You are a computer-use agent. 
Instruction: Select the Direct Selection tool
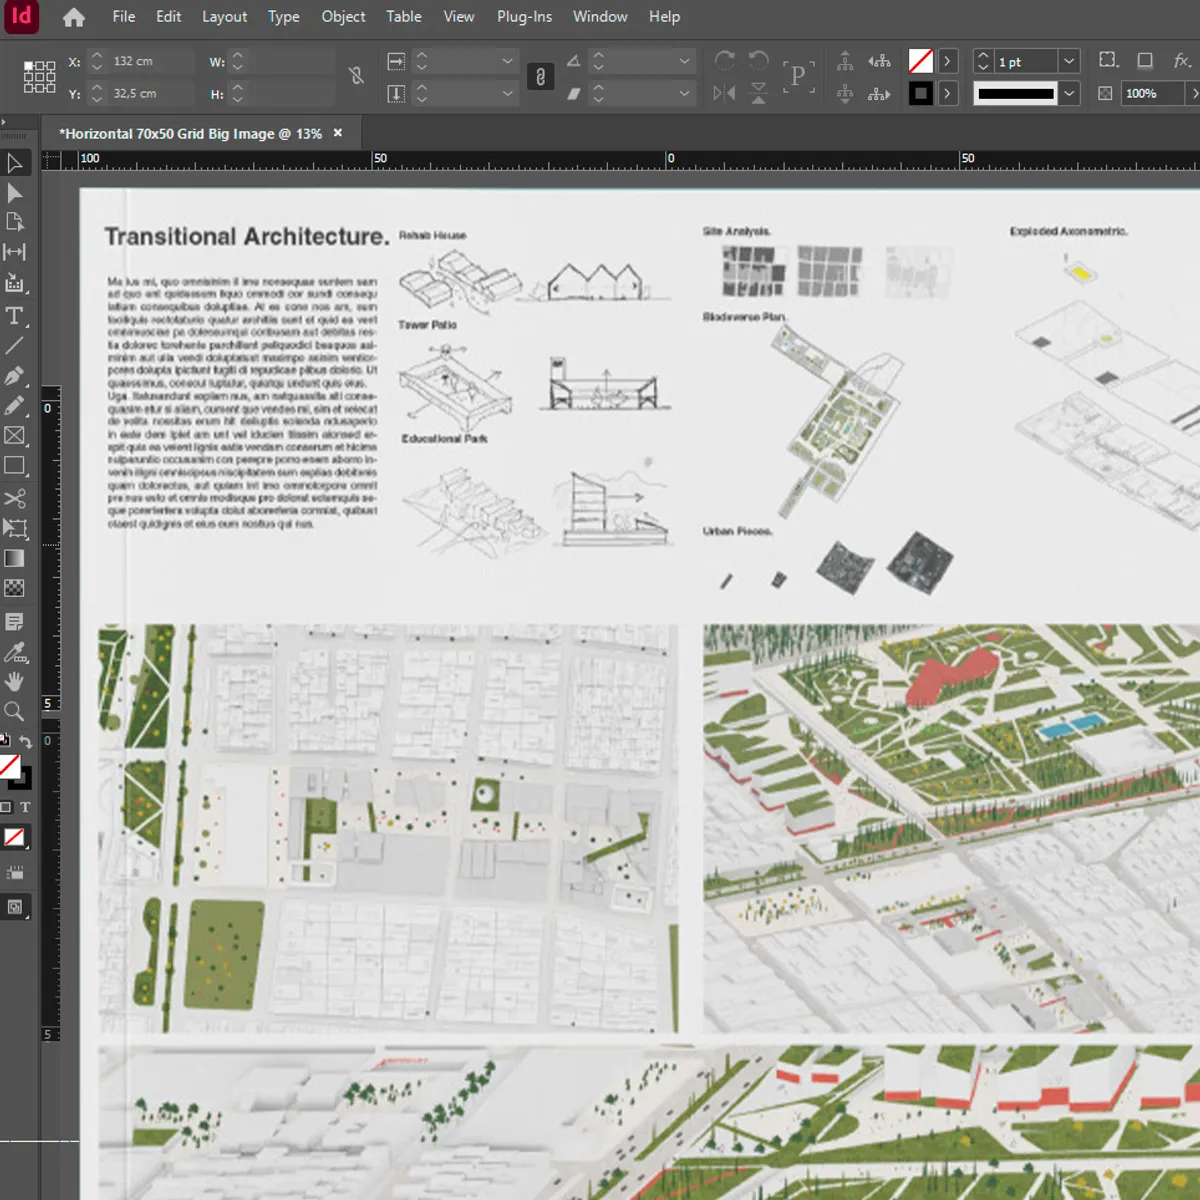[x=15, y=193]
